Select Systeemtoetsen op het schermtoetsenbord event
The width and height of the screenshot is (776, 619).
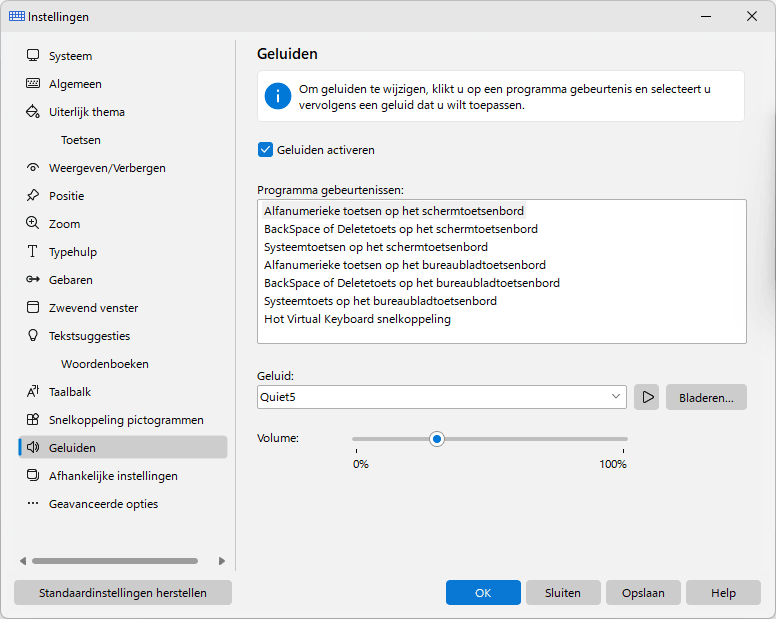pyautogui.click(x=376, y=247)
